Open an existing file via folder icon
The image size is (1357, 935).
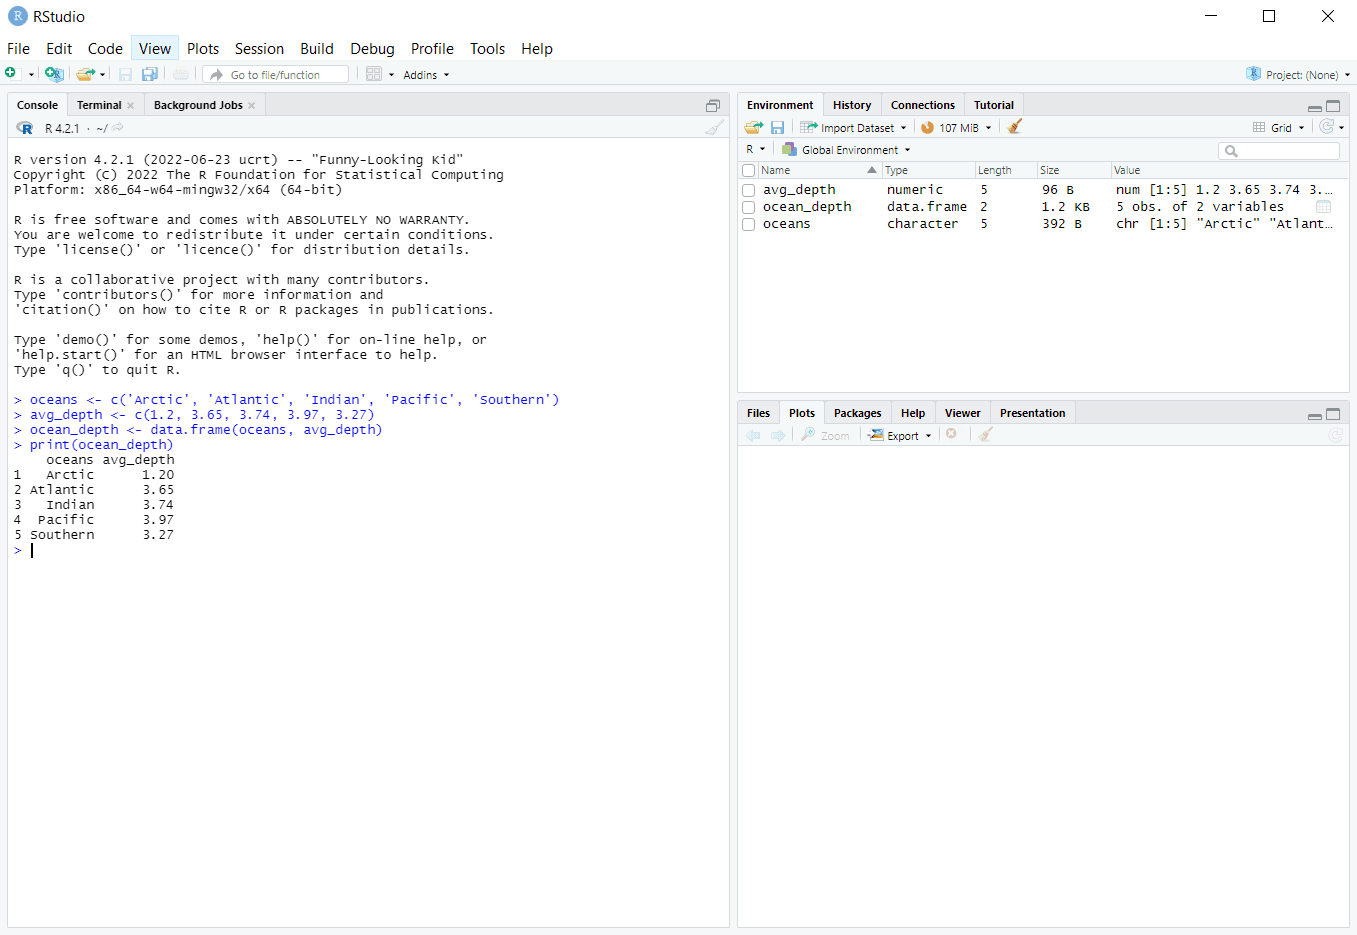85,74
